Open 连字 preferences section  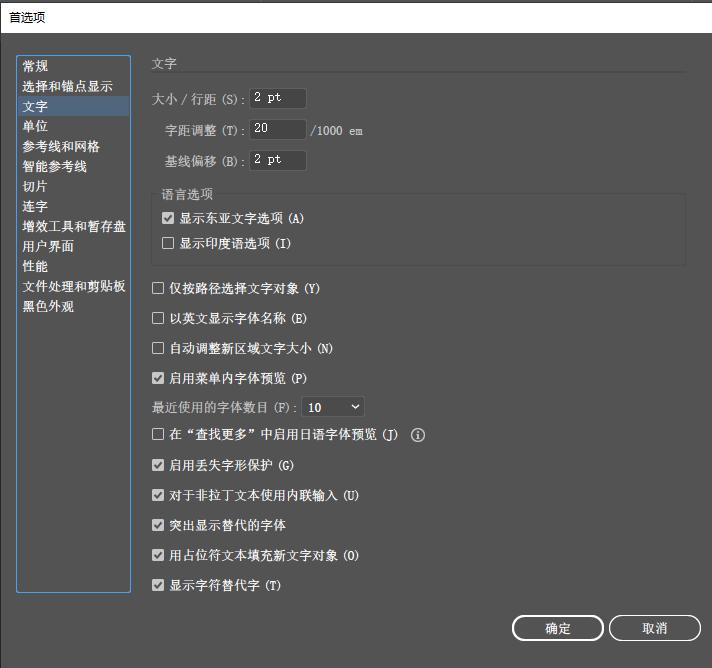coord(74,206)
